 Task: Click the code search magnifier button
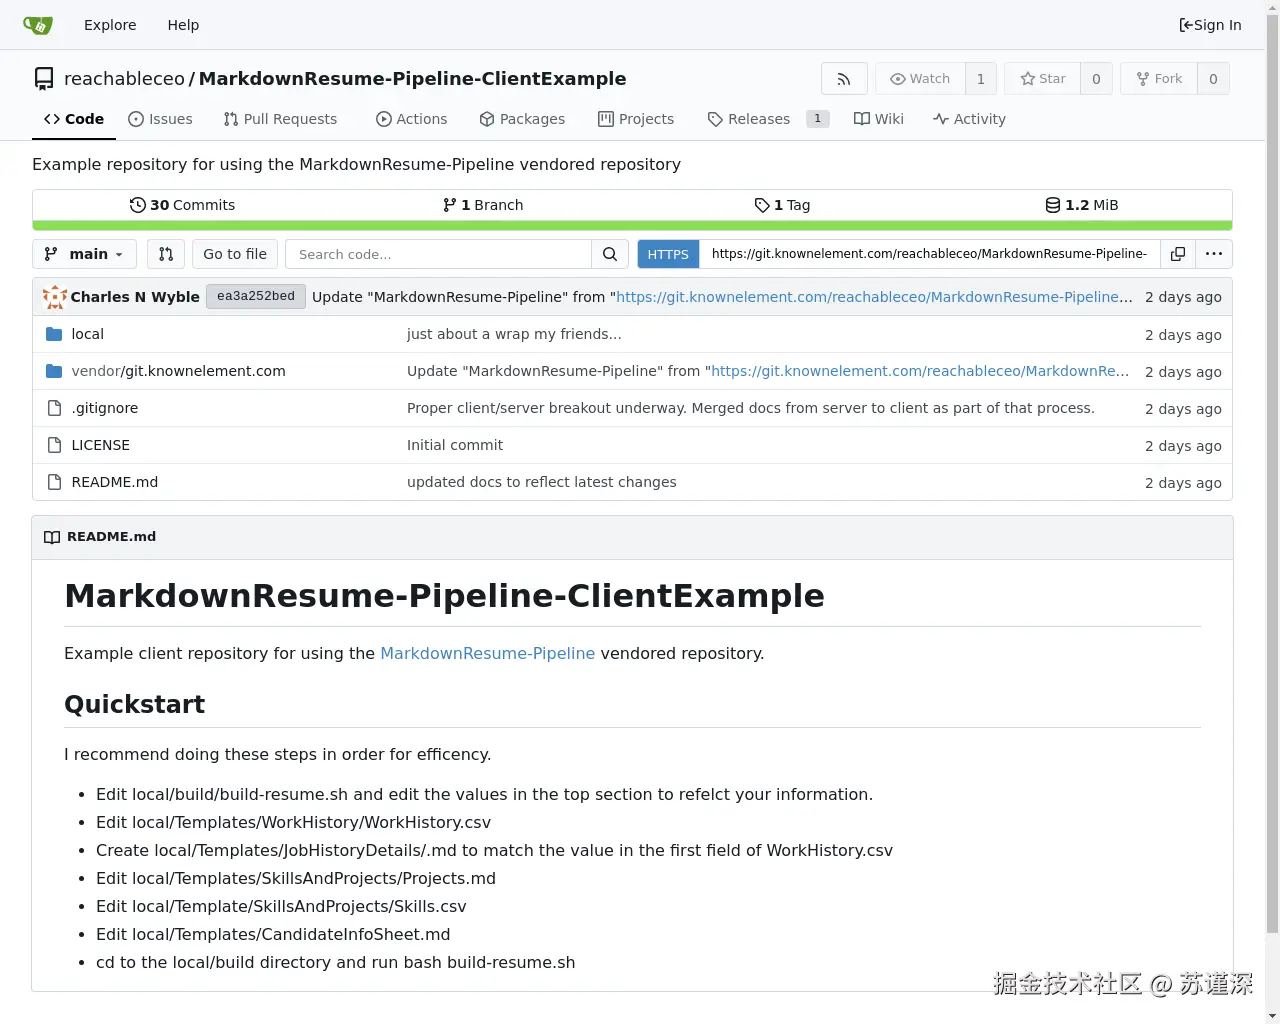[609, 254]
